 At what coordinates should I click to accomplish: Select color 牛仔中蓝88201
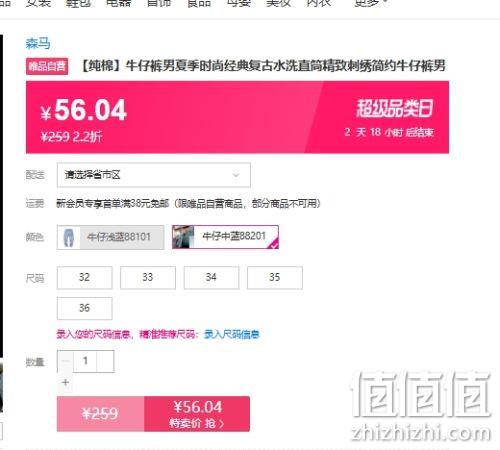click(x=225, y=237)
